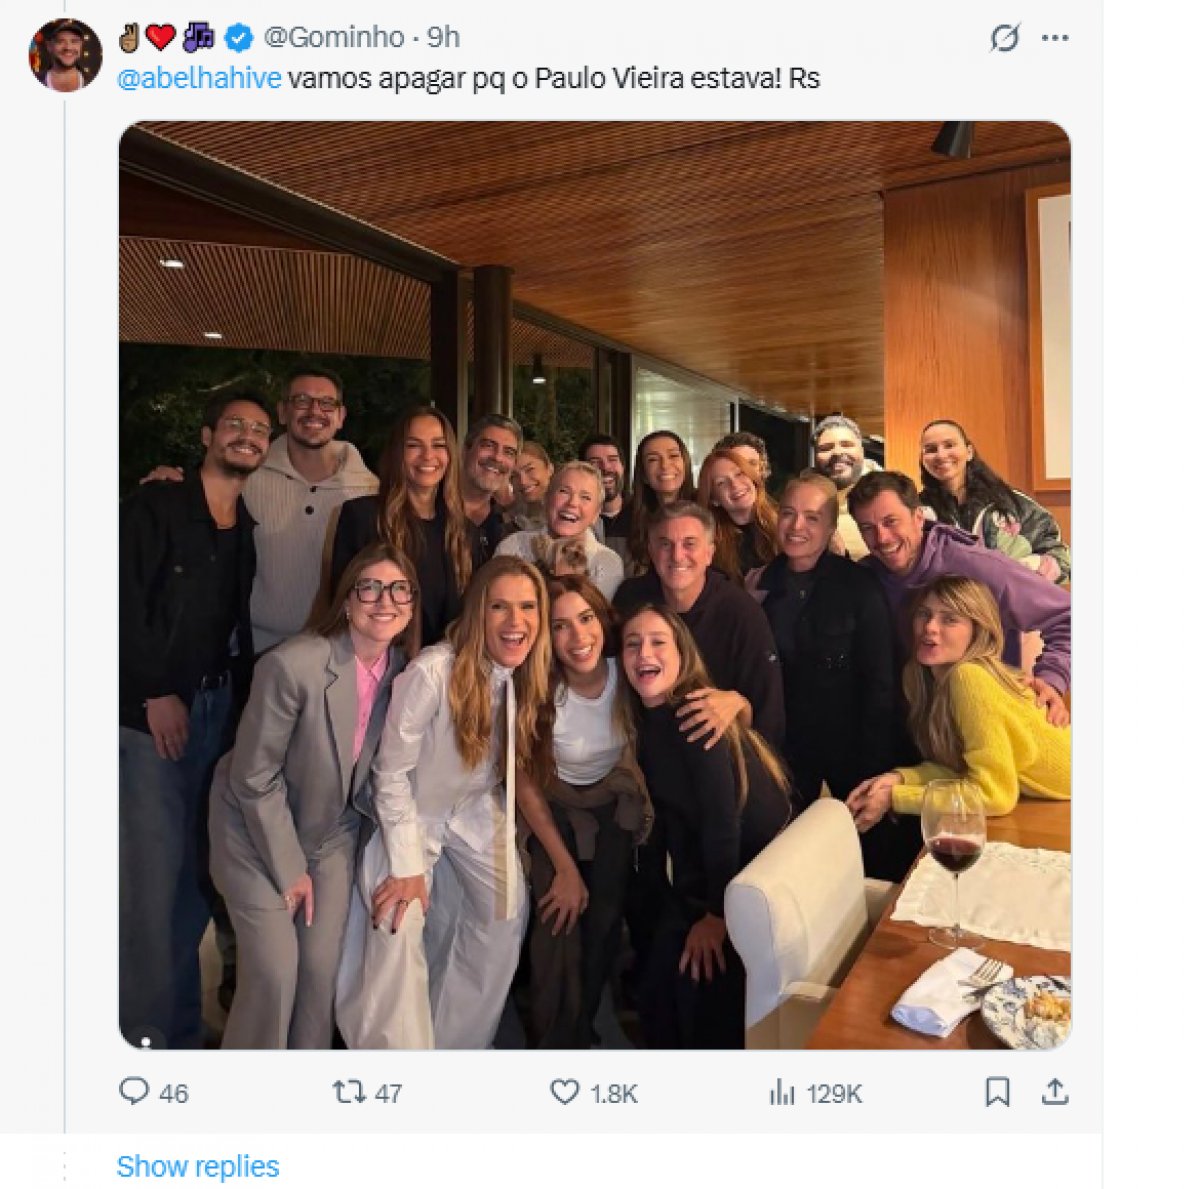The height and width of the screenshot is (1189, 1200).
Task: Click Show replies link
Action: [198, 1166]
